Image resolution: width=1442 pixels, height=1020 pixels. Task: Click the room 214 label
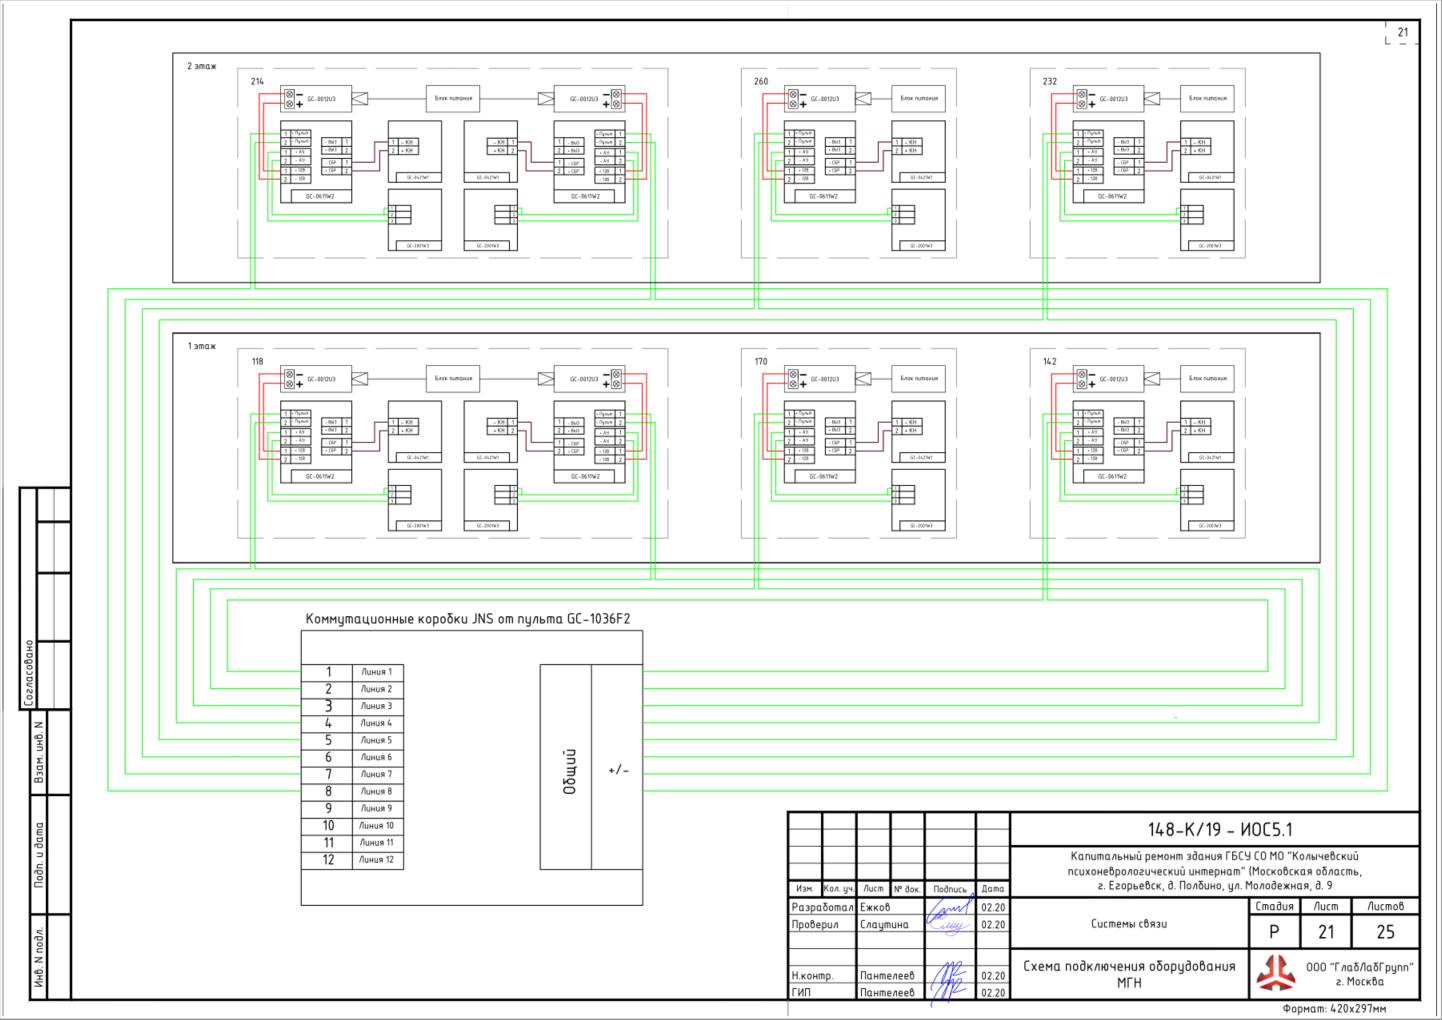257,81
